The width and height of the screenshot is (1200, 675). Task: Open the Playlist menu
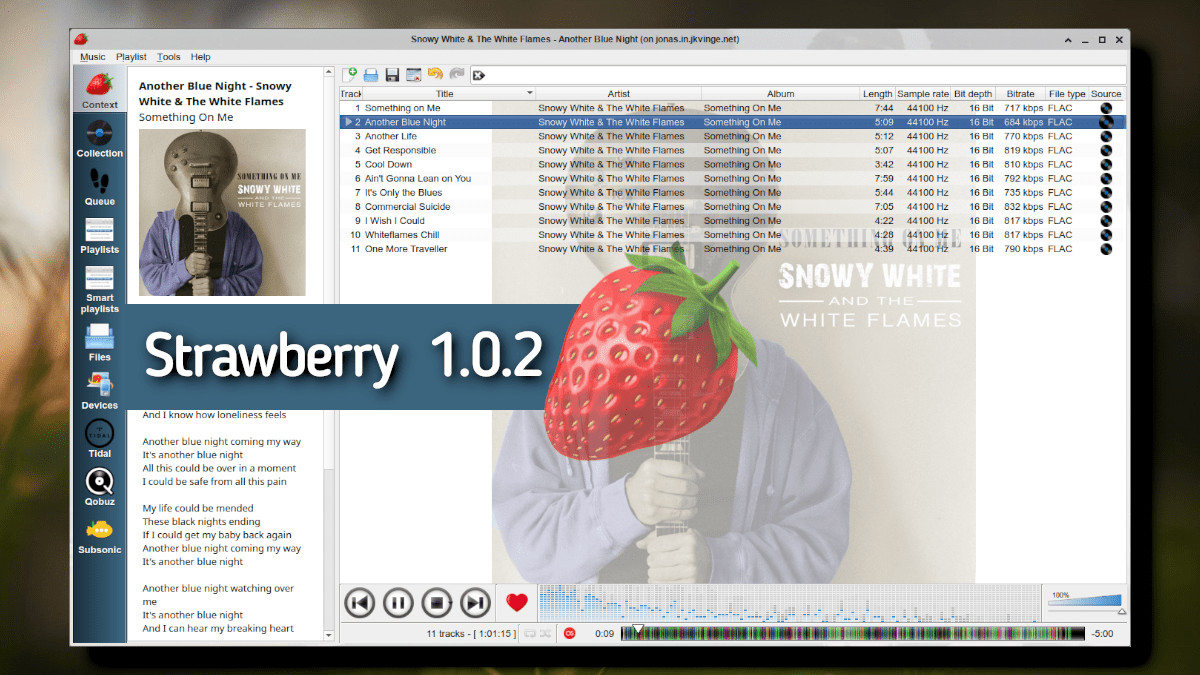[131, 57]
